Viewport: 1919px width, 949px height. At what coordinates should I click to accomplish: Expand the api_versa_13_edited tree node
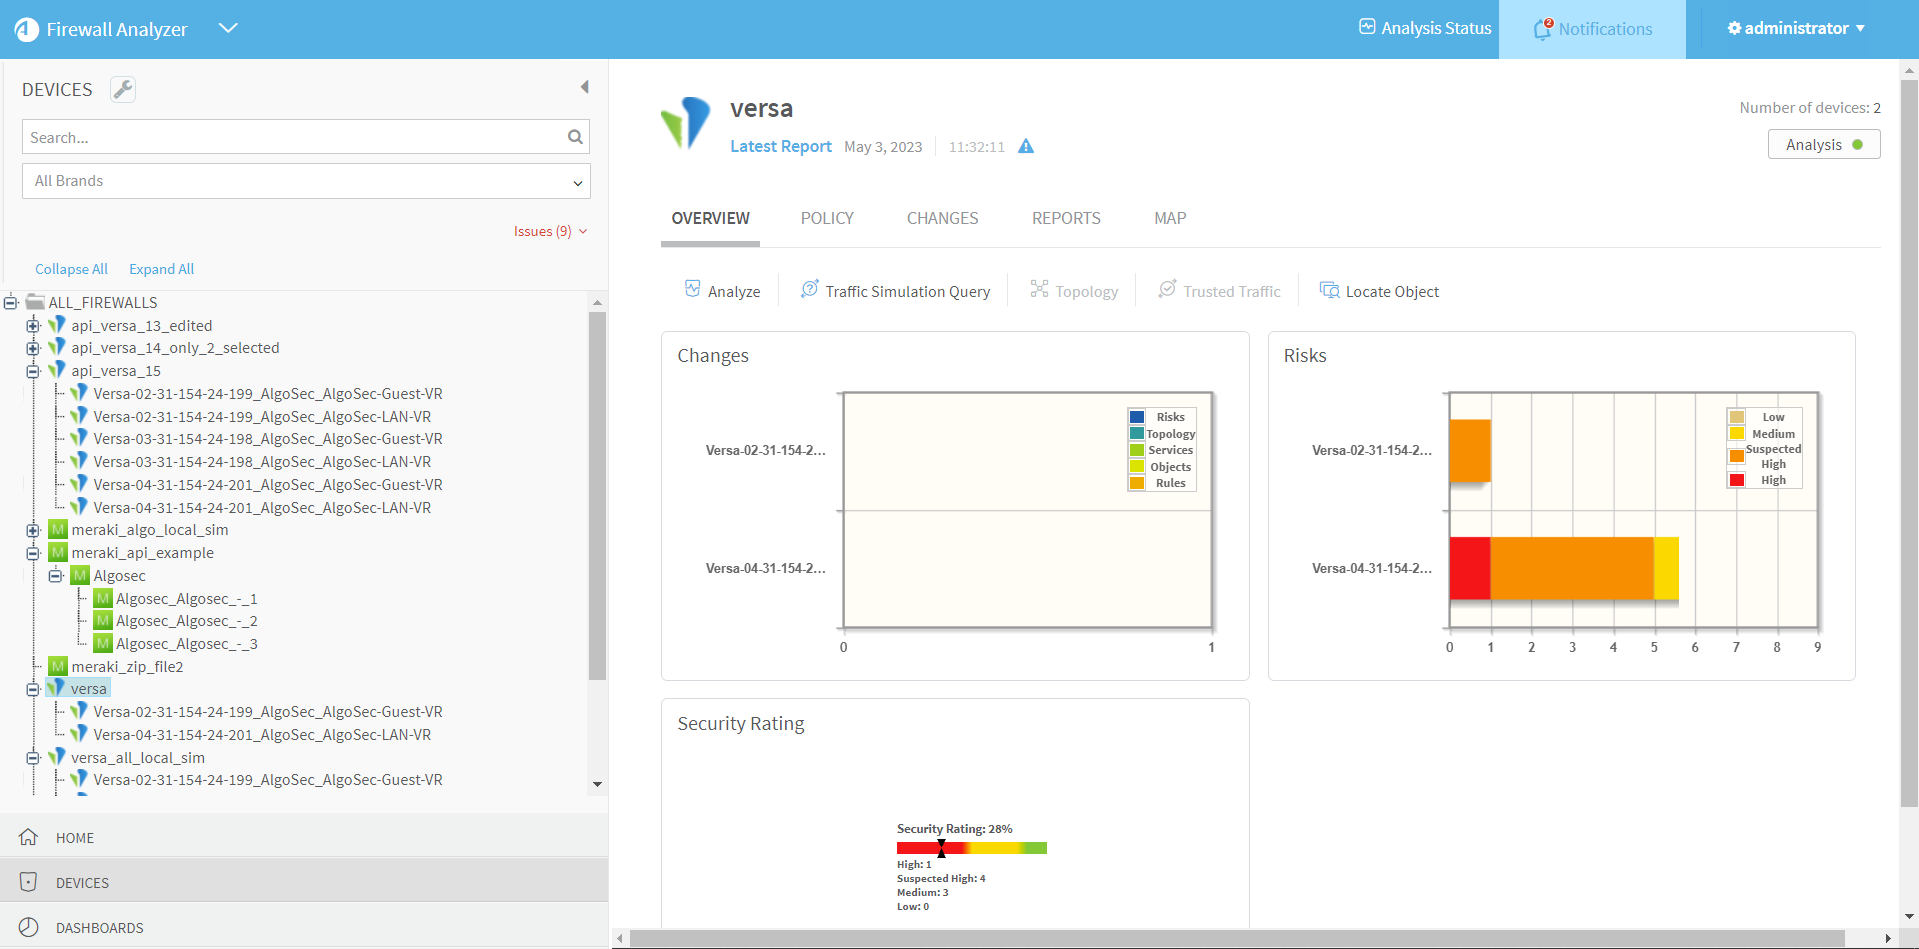click(33, 326)
